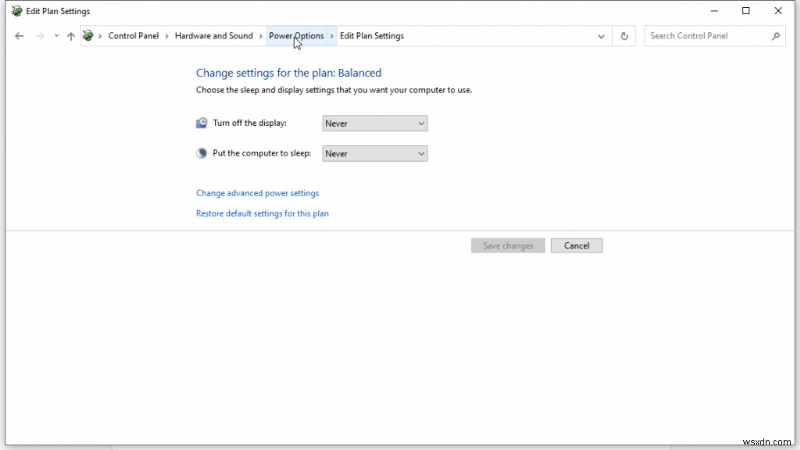Click label 'Put the computer to sleep:'

[262, 153]
